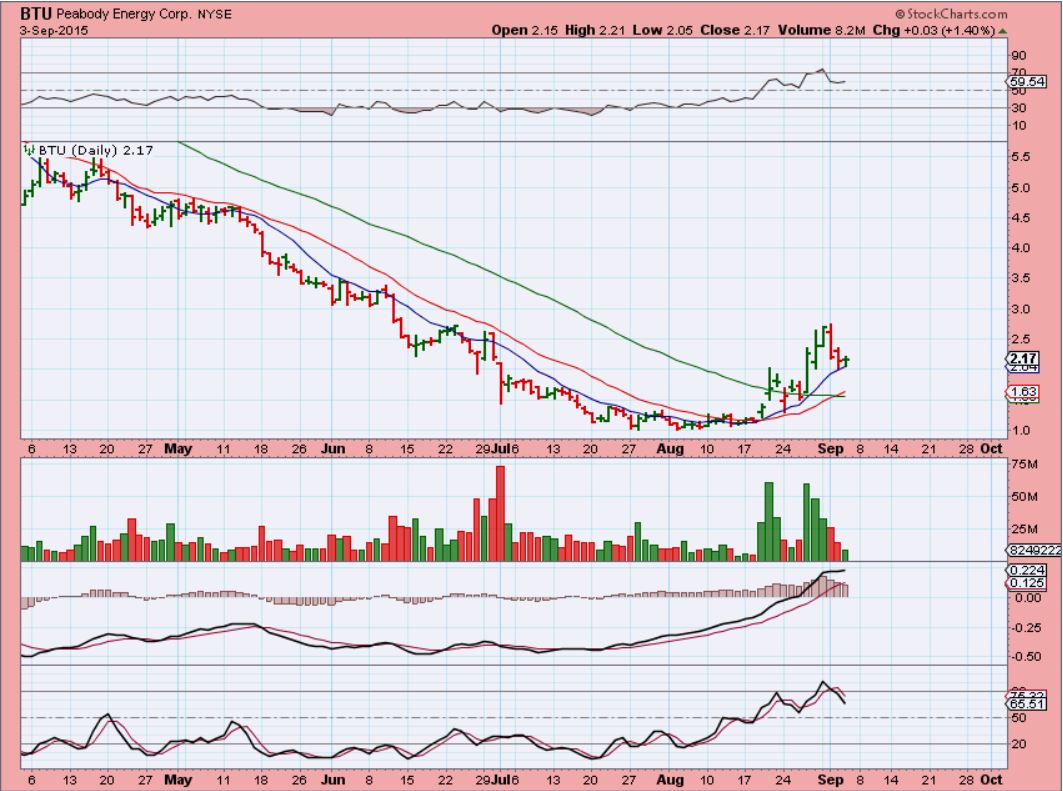Click the Peabody Energy Corp. company name

(125, 14)
